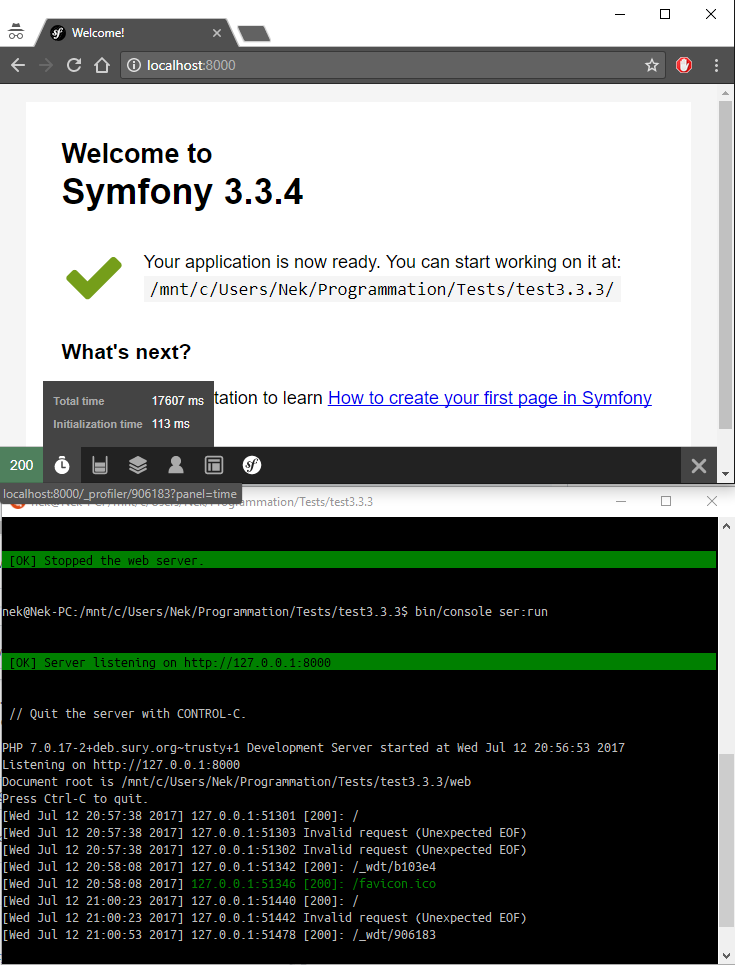Viewport: 735px width, 965px height.
Task: Open the browser home page
Action: 102,65
